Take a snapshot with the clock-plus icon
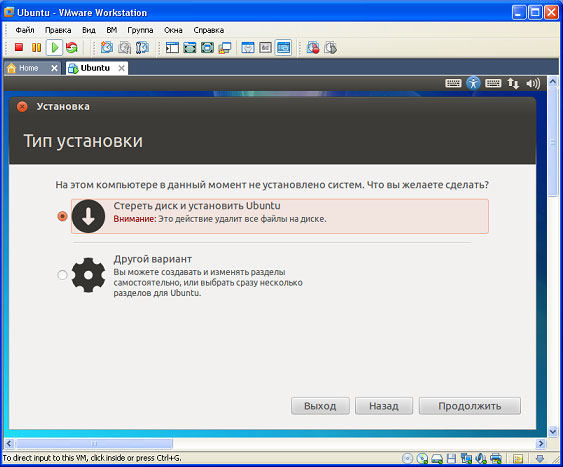The image size is (563, 467). click(107, 47)
